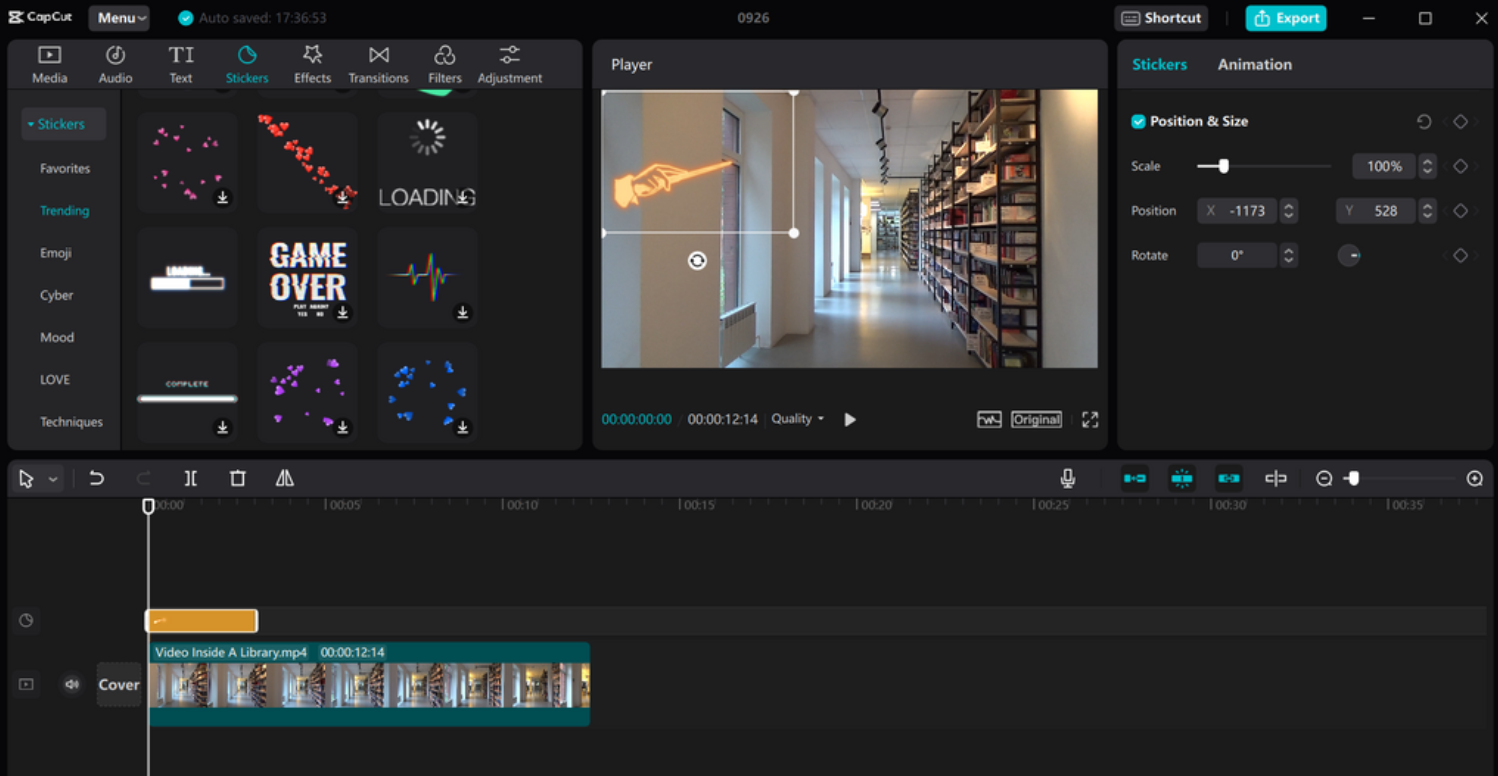Download the GAME OVER sticker
Screen dimensions: 1498x776
[x=343, y=313]
